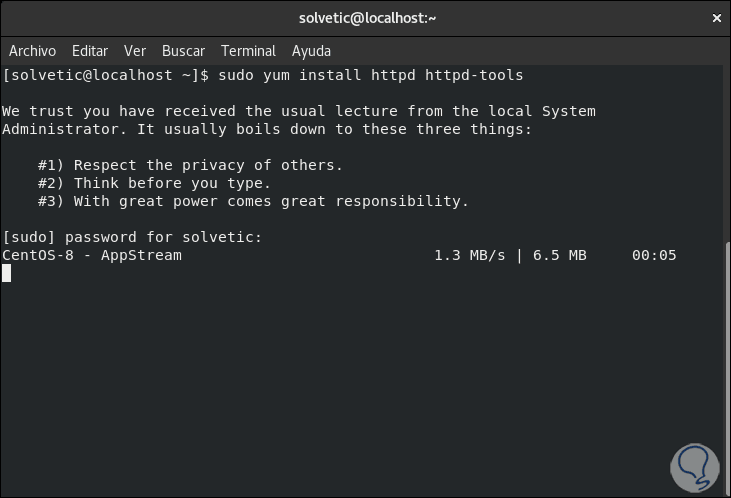
Task: Open the Ver menu
Action: [135, 51]
